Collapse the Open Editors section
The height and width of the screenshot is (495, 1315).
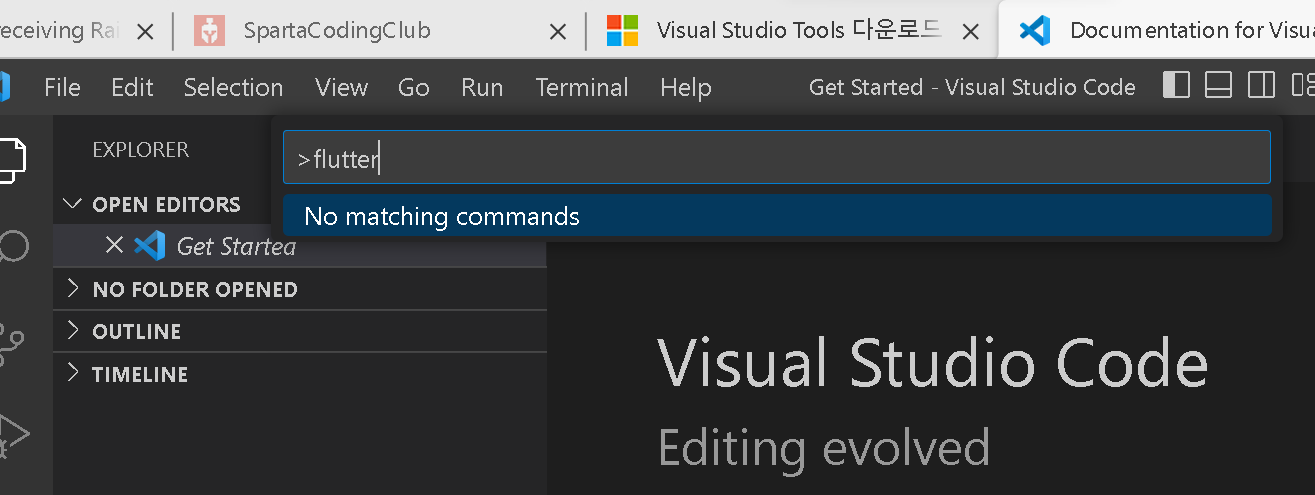pos(72,204)
